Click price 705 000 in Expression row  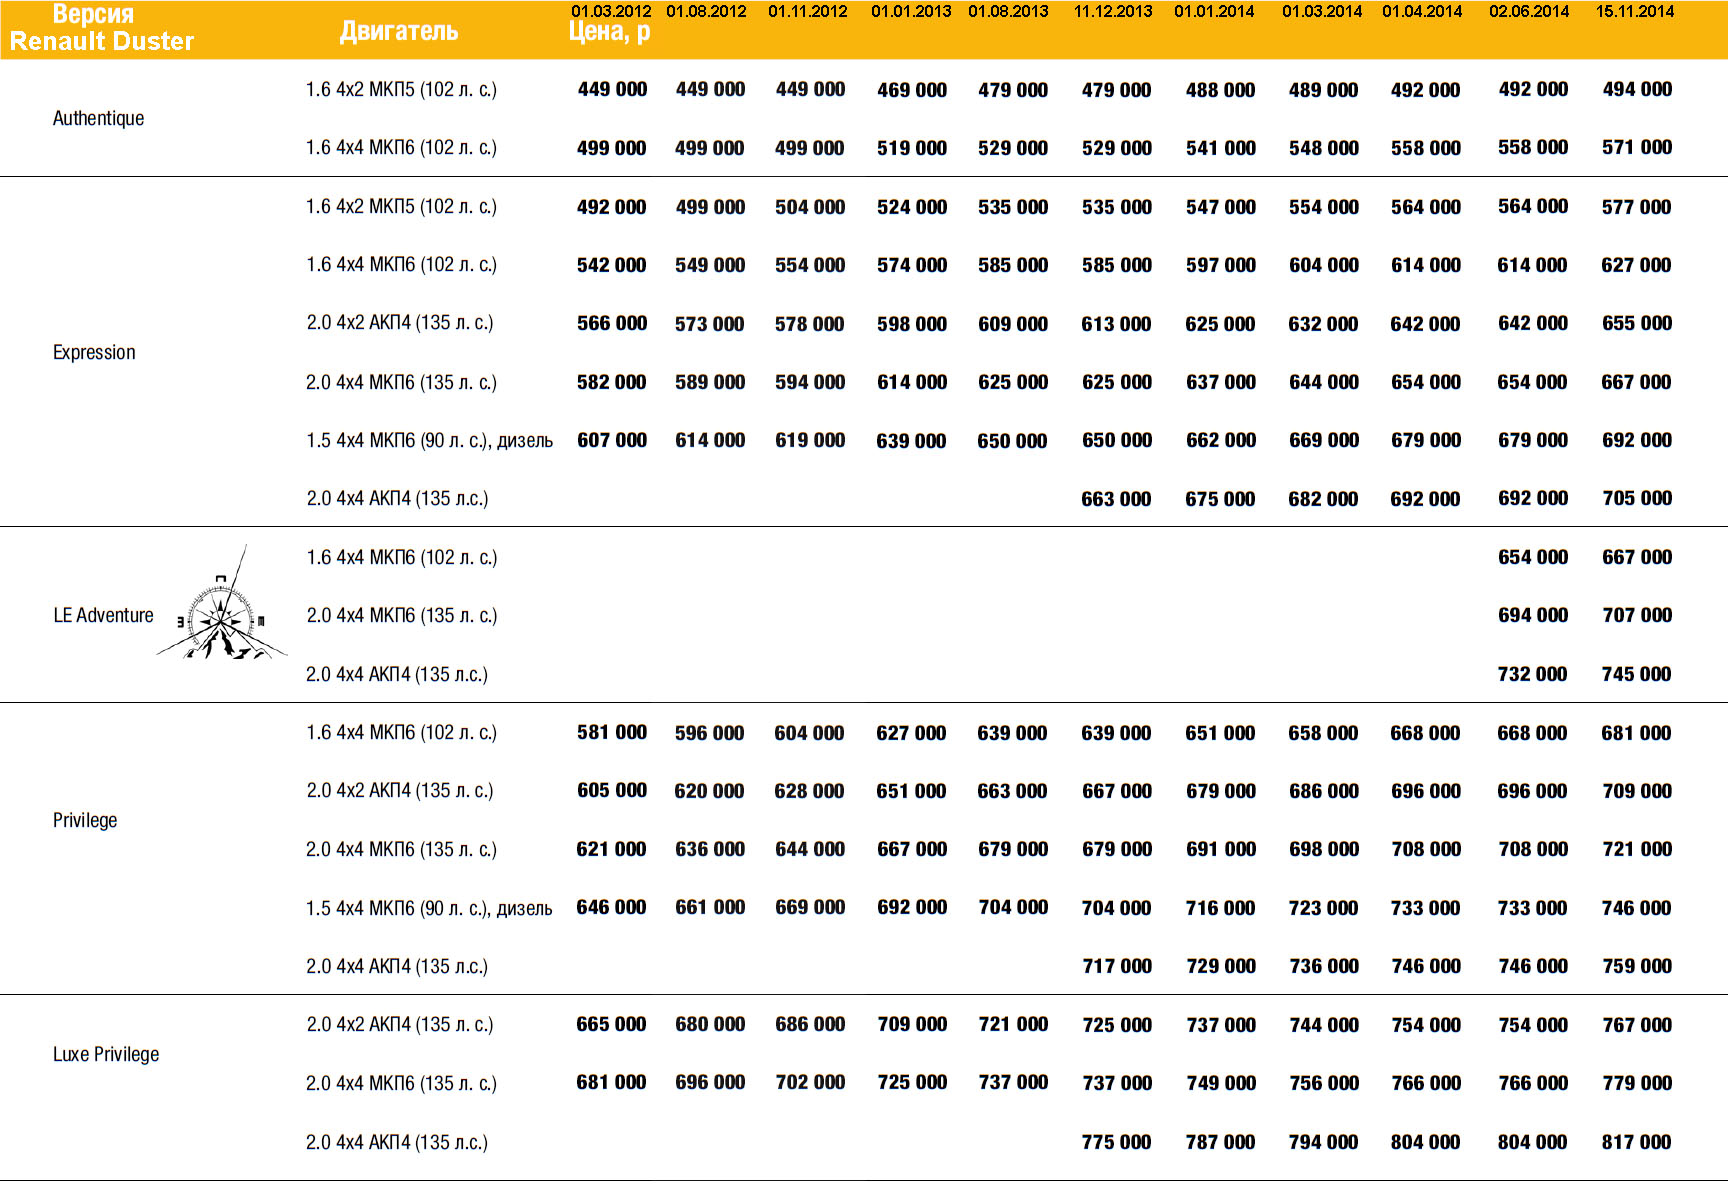pyautogui.click(x=1637, y=498)
